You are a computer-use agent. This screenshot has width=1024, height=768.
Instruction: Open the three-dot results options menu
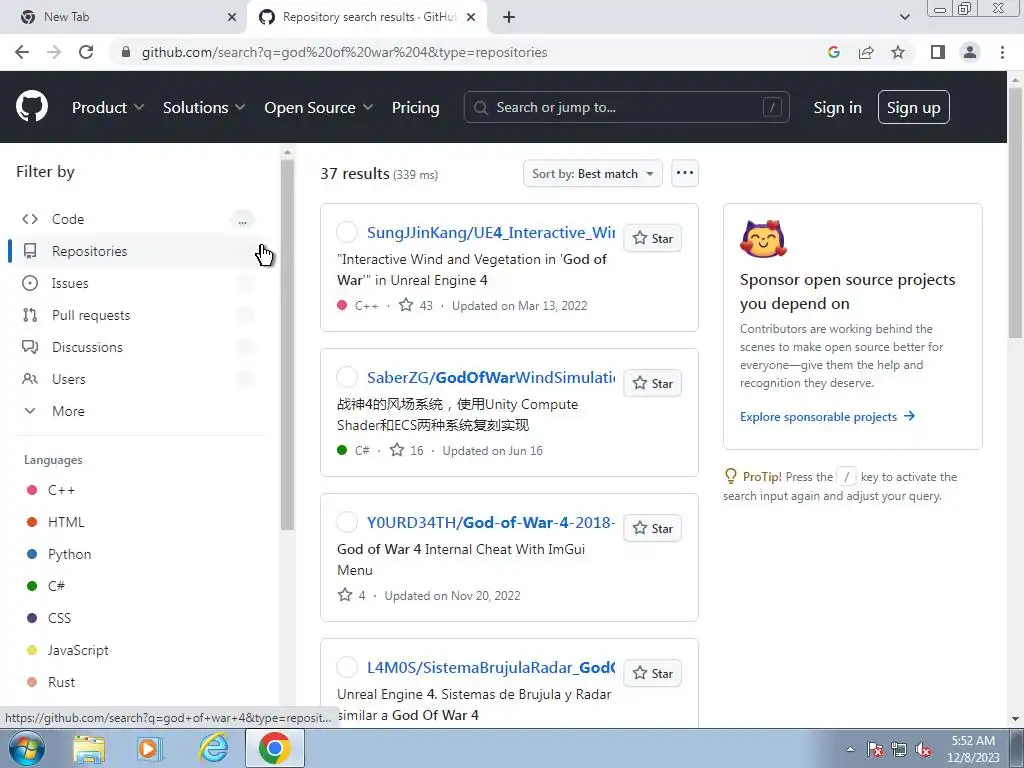684,173
